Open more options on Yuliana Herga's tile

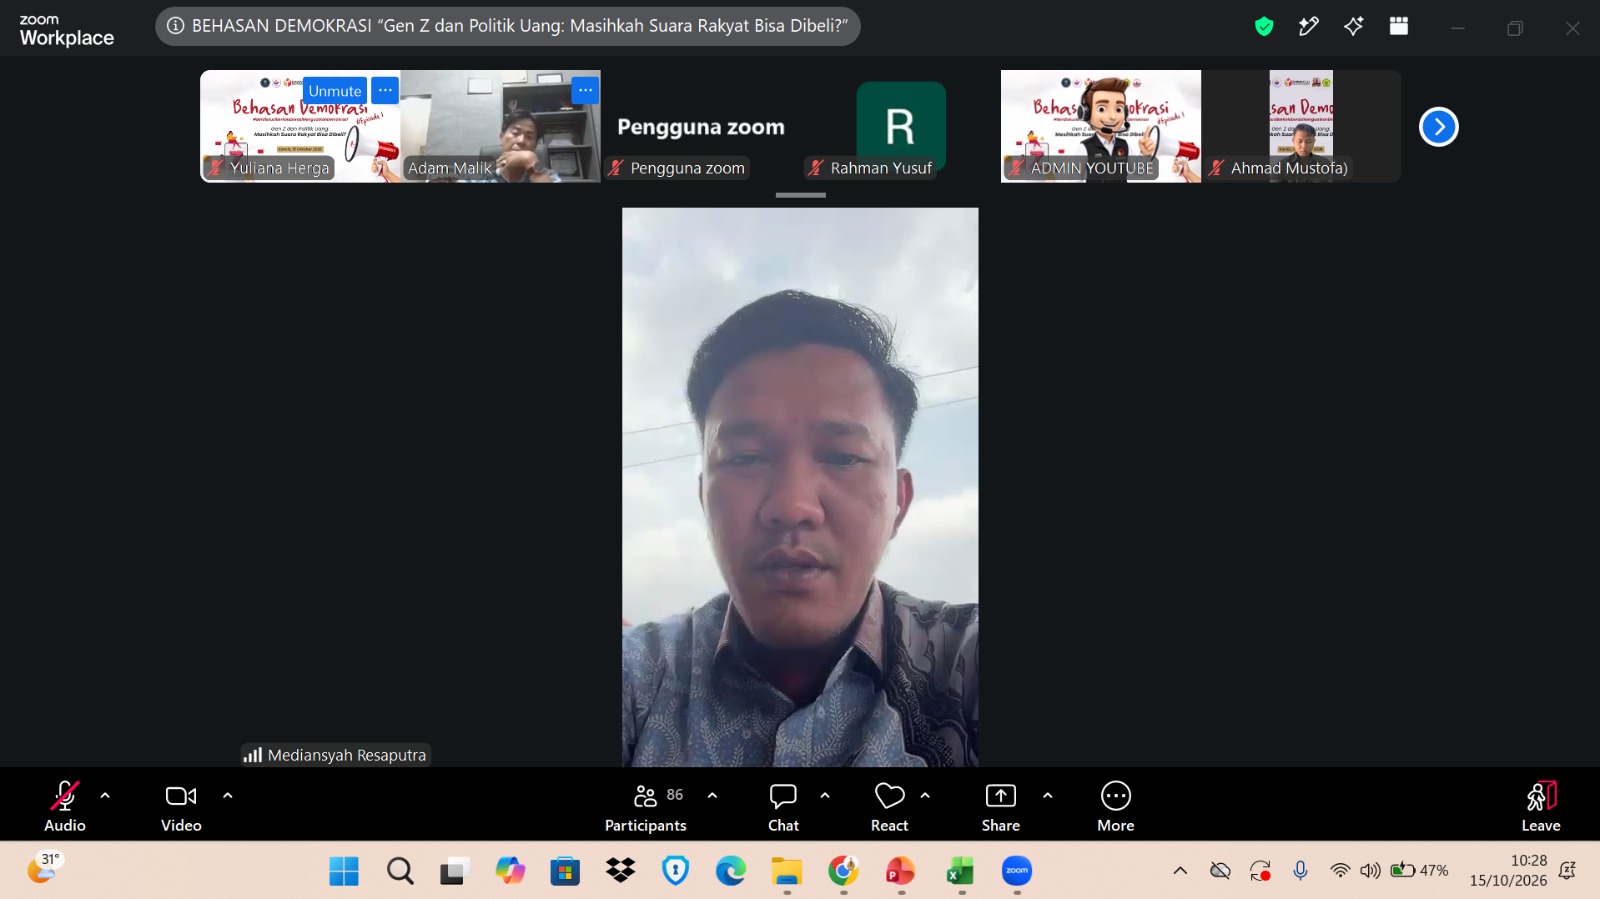385,91
